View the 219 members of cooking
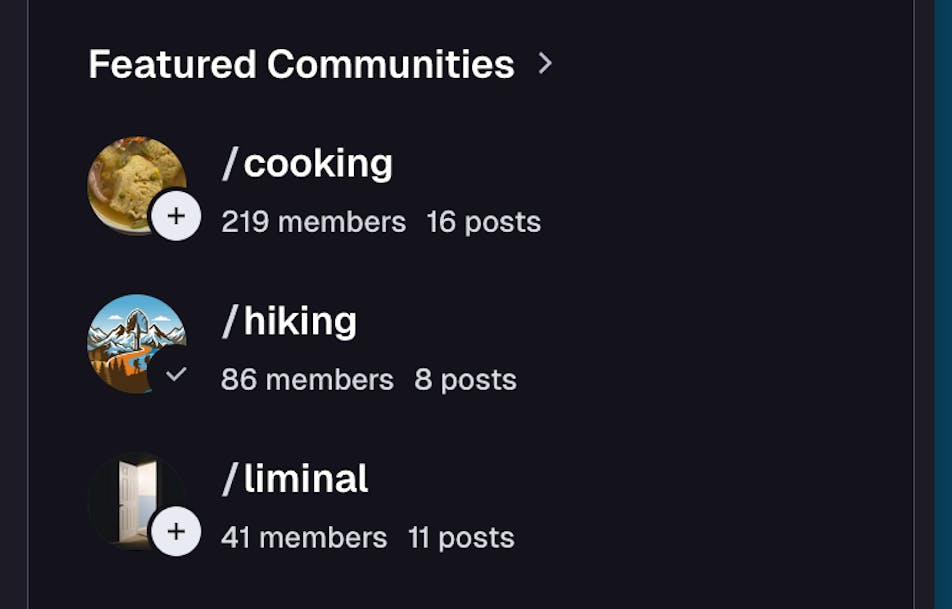952x609 pixels. coord(313,222)
